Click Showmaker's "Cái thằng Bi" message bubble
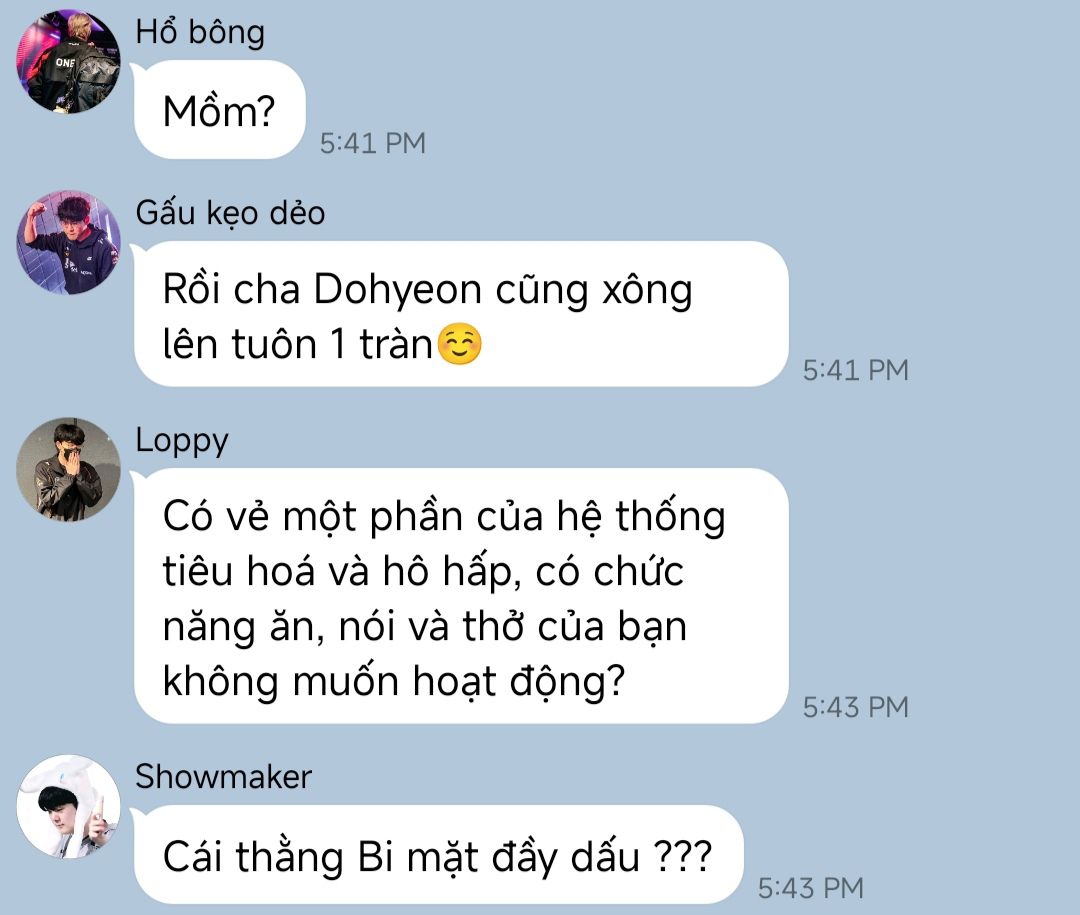 pos(439,854)
